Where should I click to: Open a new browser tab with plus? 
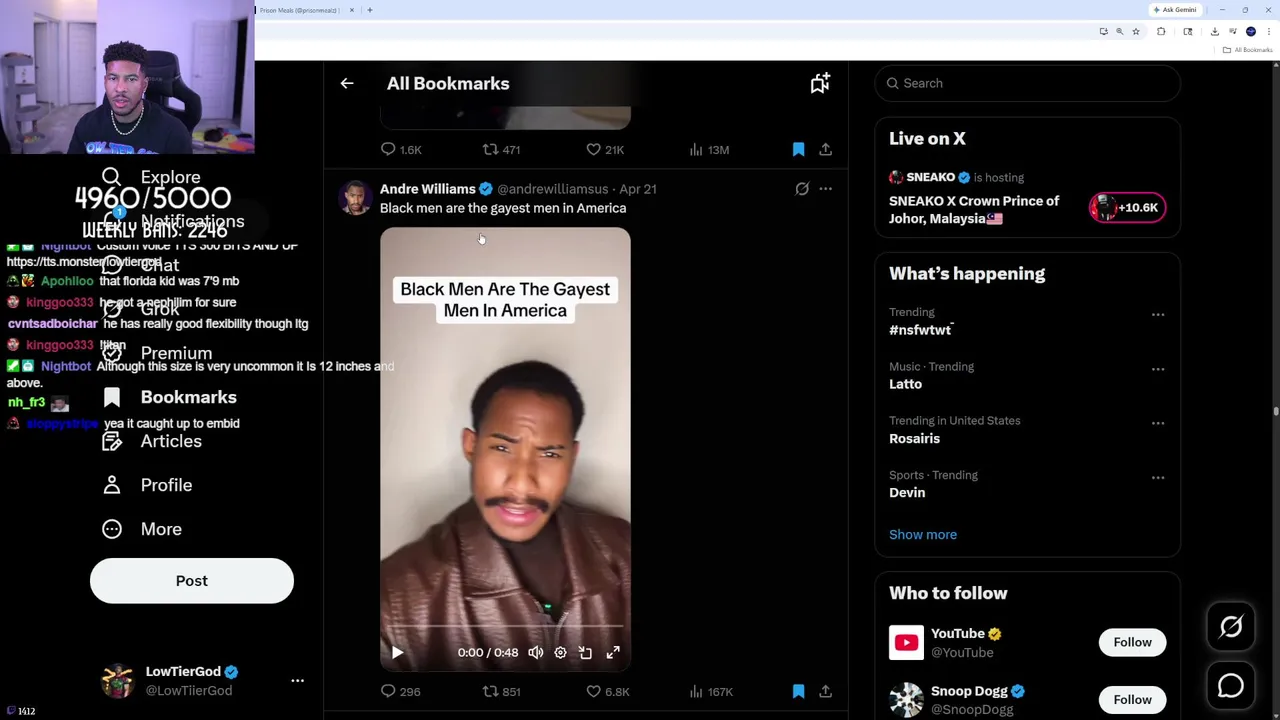370,10
